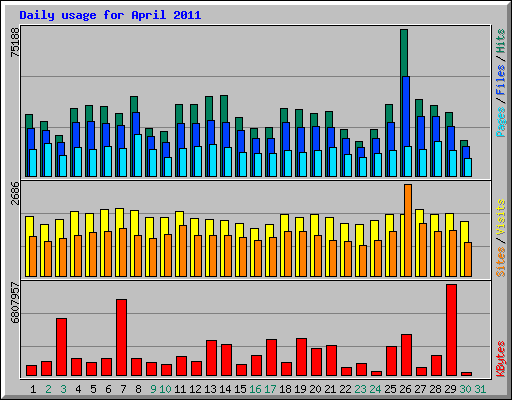This screenshot has height=400, width=512.
Task: Click the 'KBytes' legend label
Action: [500, 359]
